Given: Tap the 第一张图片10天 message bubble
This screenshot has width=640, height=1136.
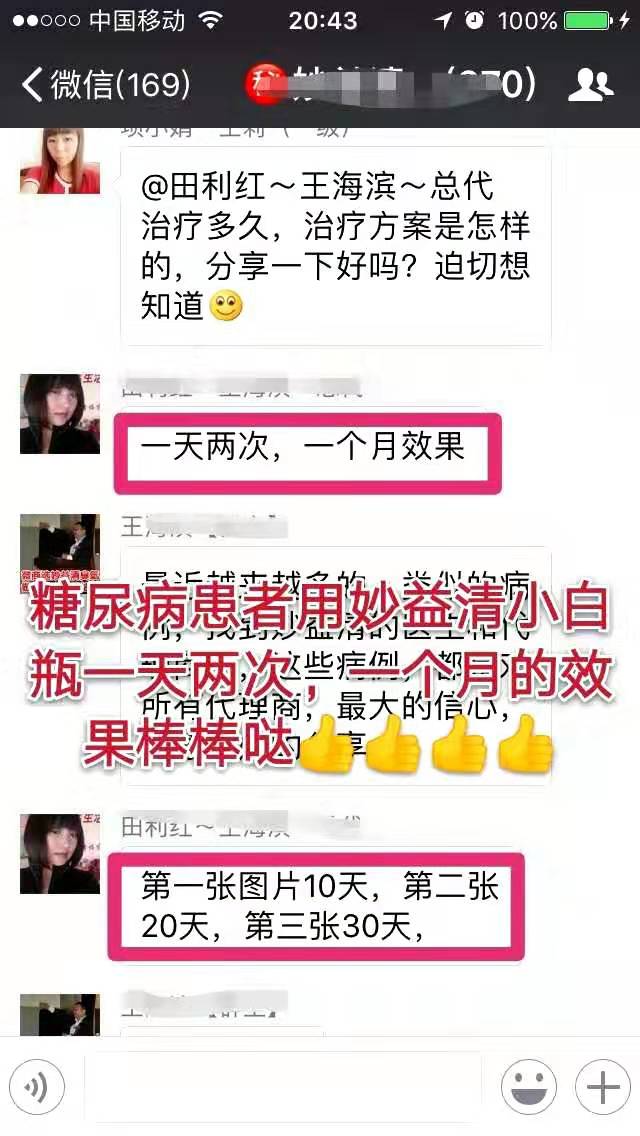Looking at the screenshot, I should 316,906.
